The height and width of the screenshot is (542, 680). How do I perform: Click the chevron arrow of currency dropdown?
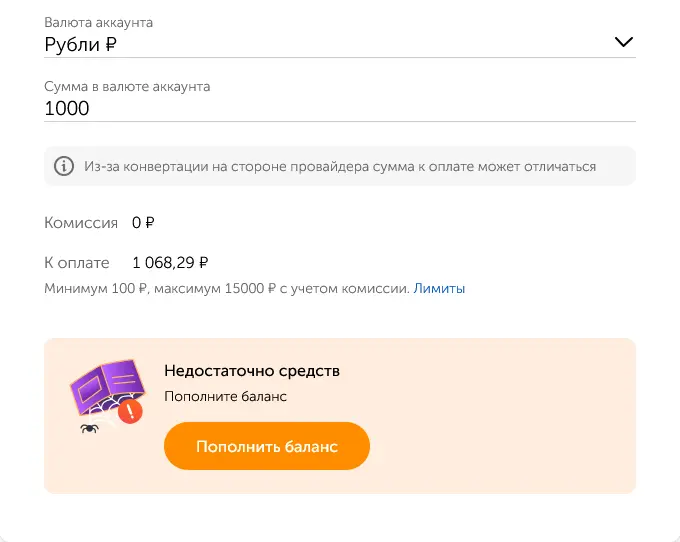(x=624, y=42)
